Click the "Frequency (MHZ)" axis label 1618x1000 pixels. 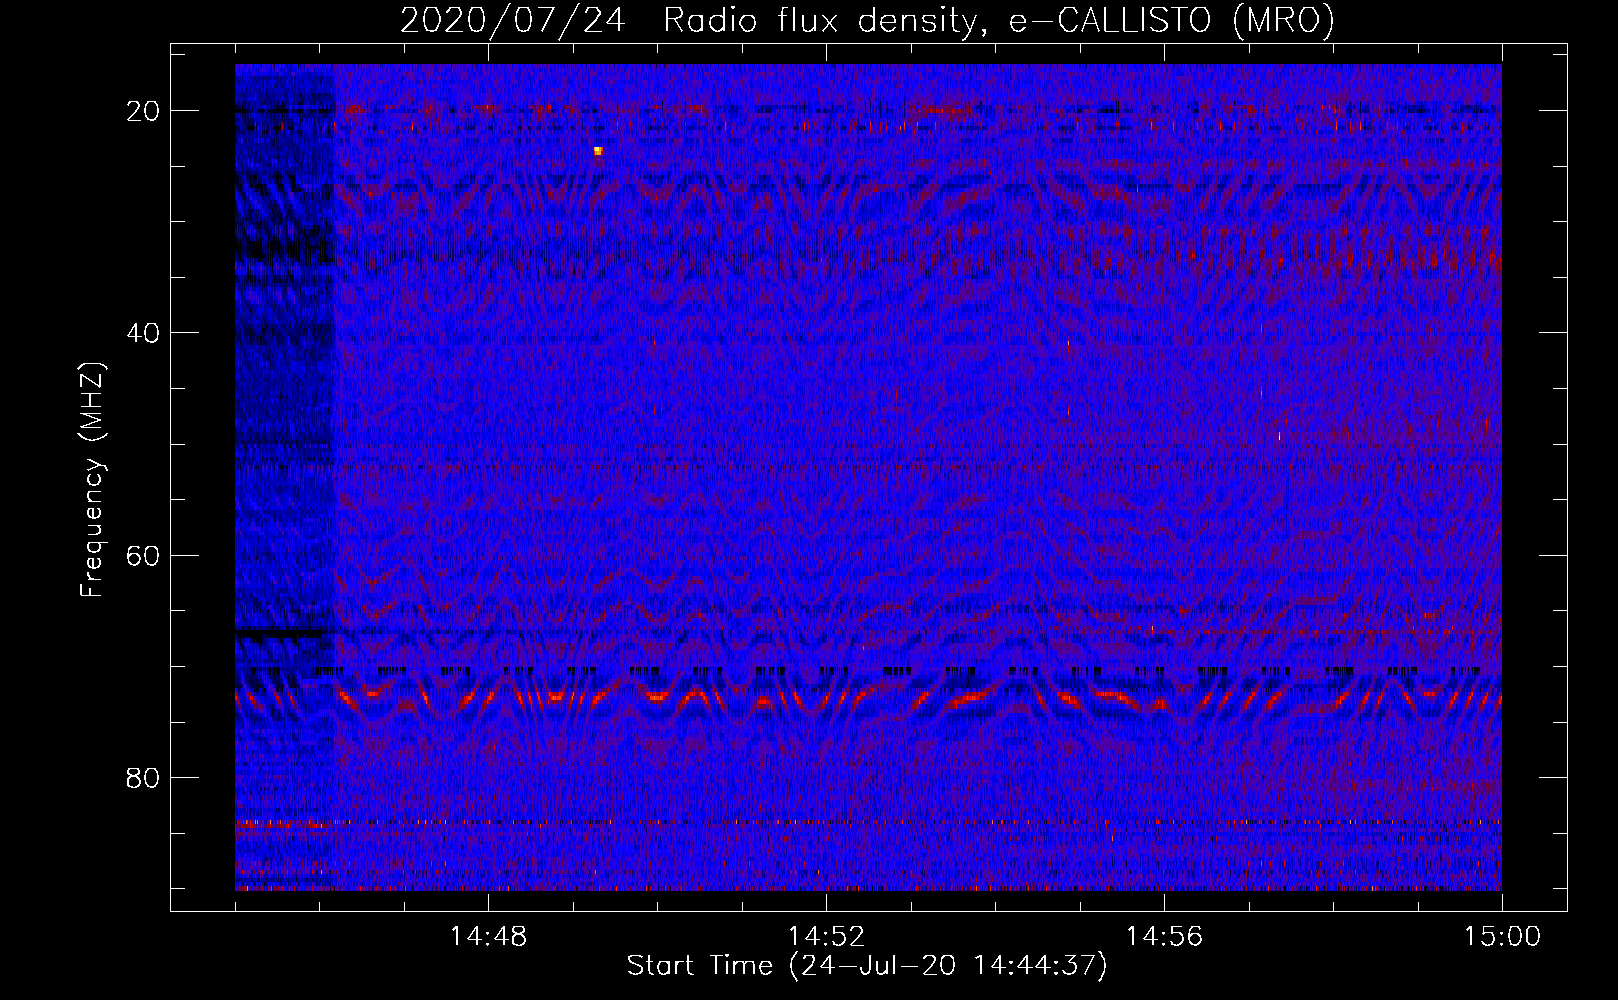pos(92,480)
